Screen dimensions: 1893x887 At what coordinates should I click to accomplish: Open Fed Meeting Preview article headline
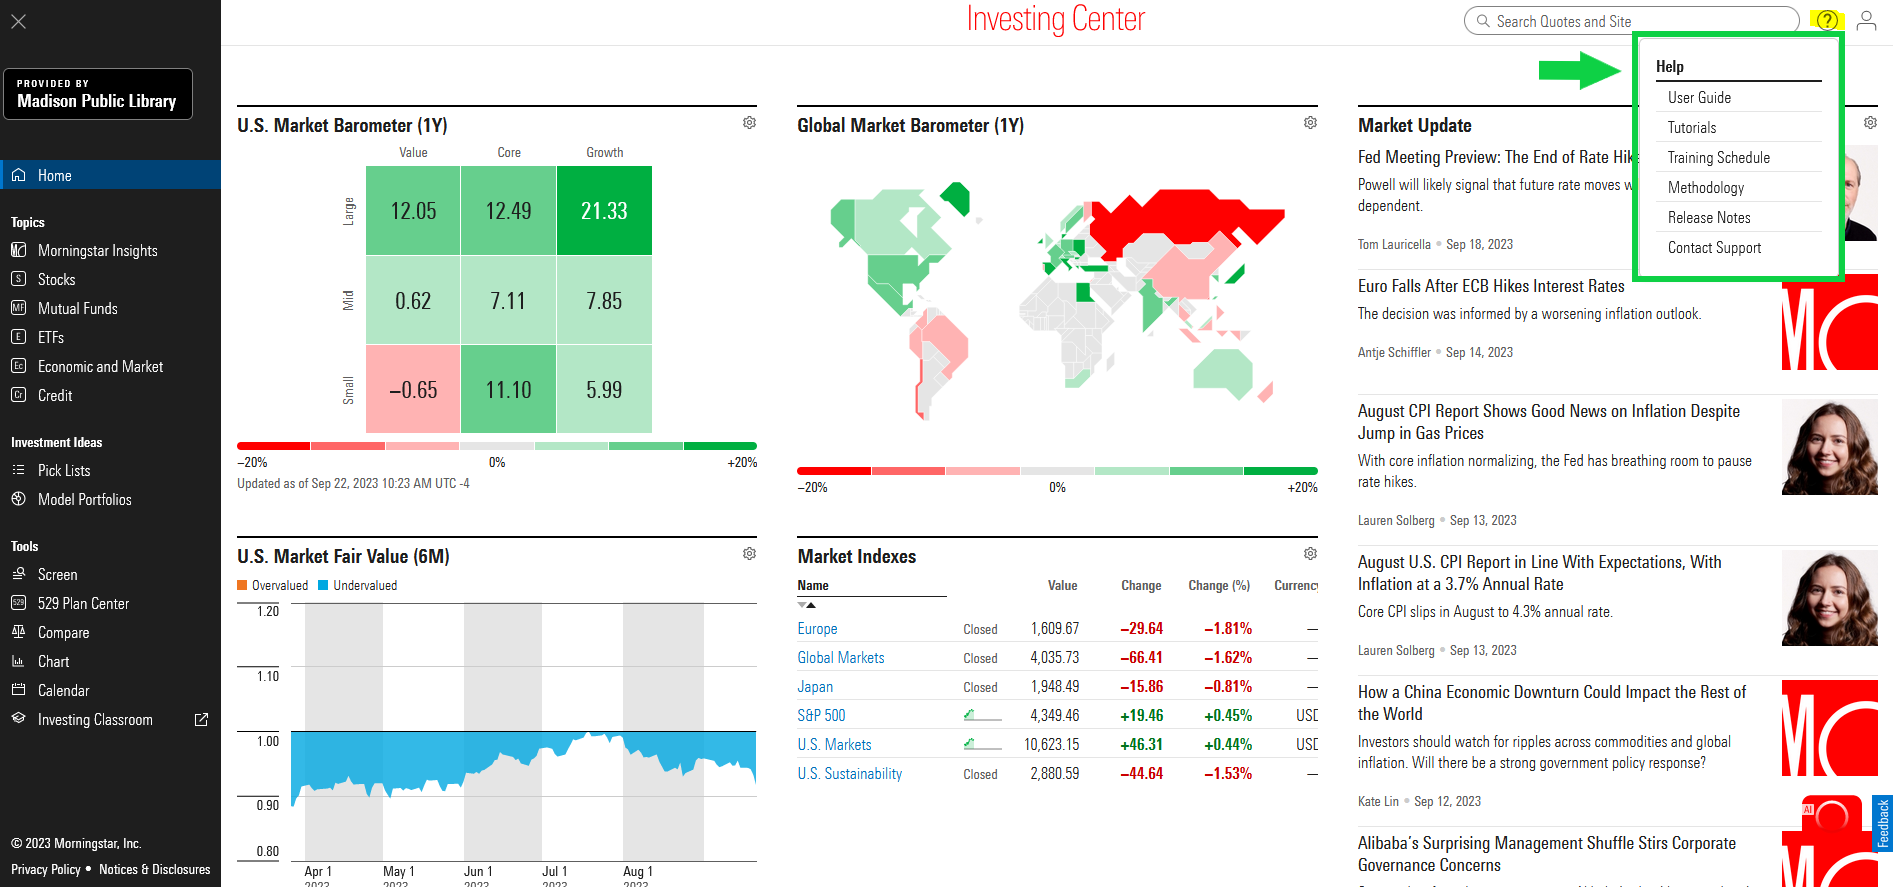point(1496,157)
